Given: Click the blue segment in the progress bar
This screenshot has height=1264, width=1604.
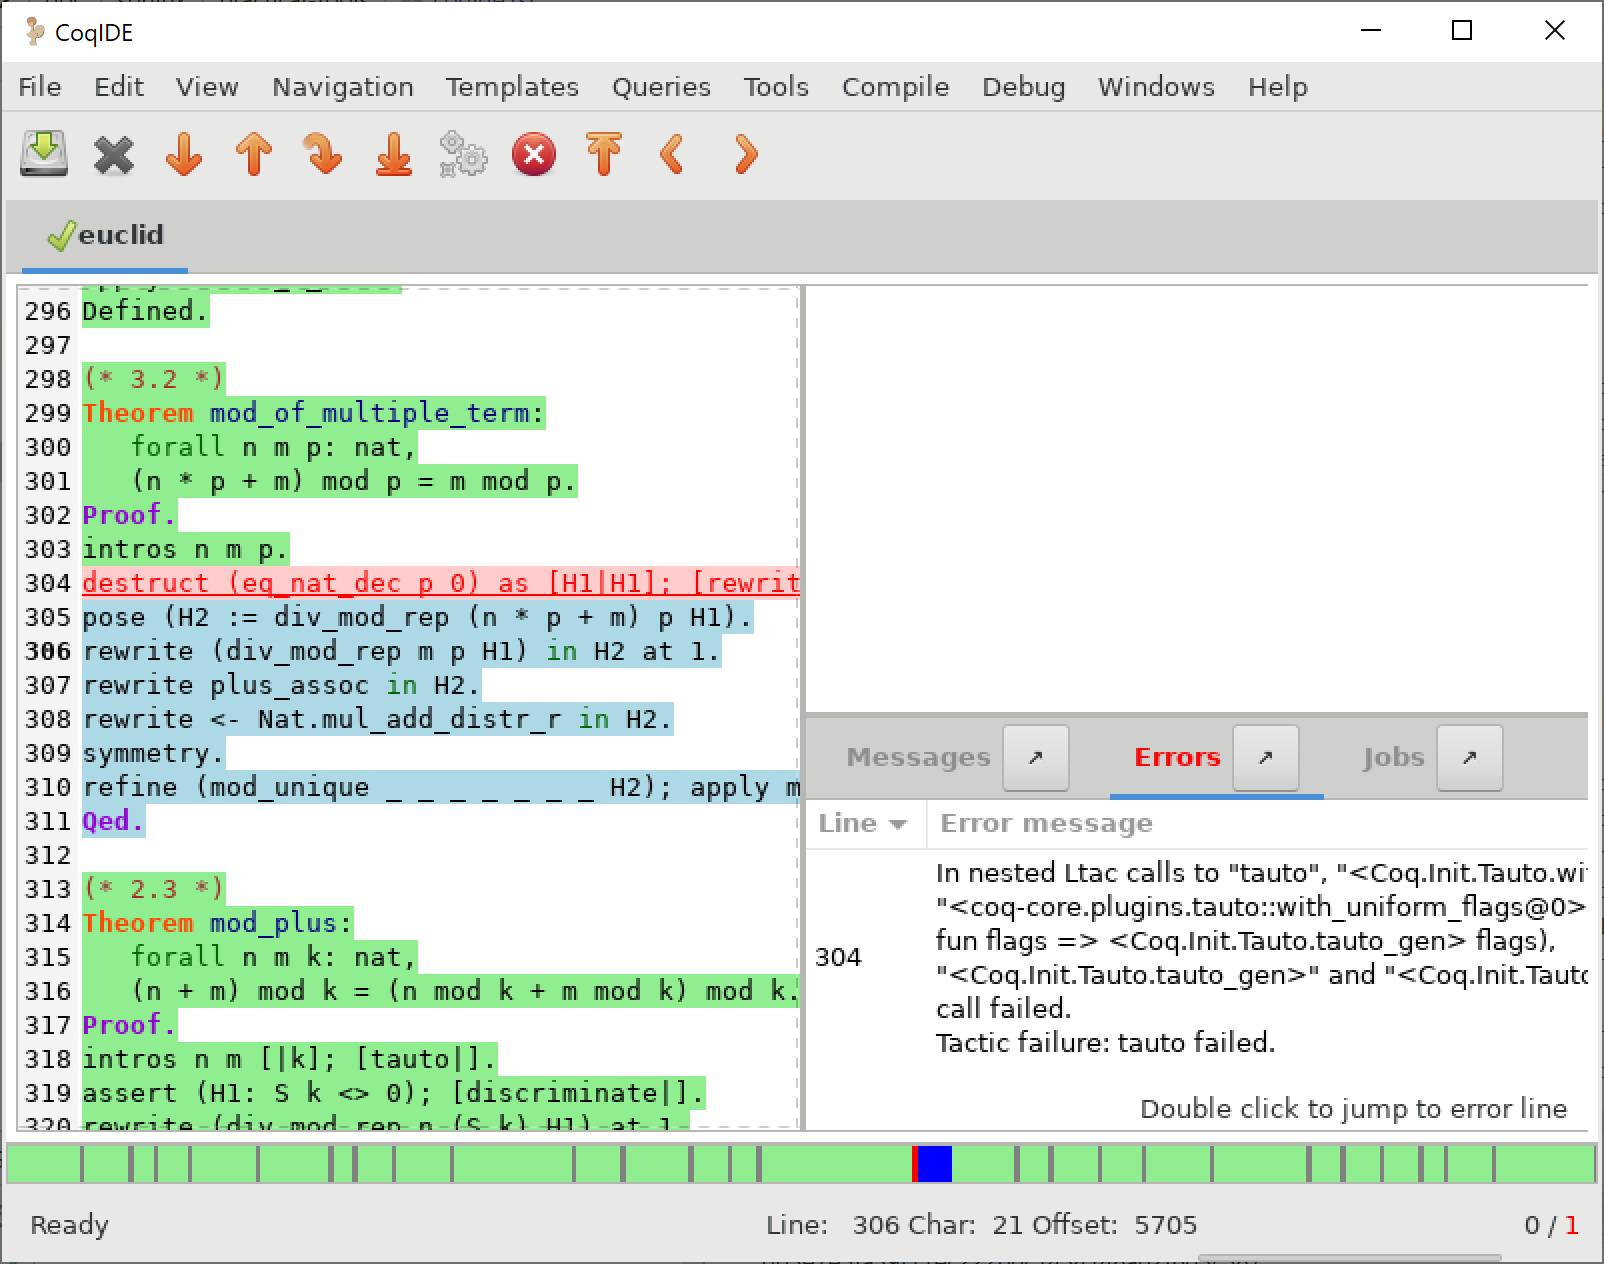Looking at the screenshot, I should tap(934, 1163).
